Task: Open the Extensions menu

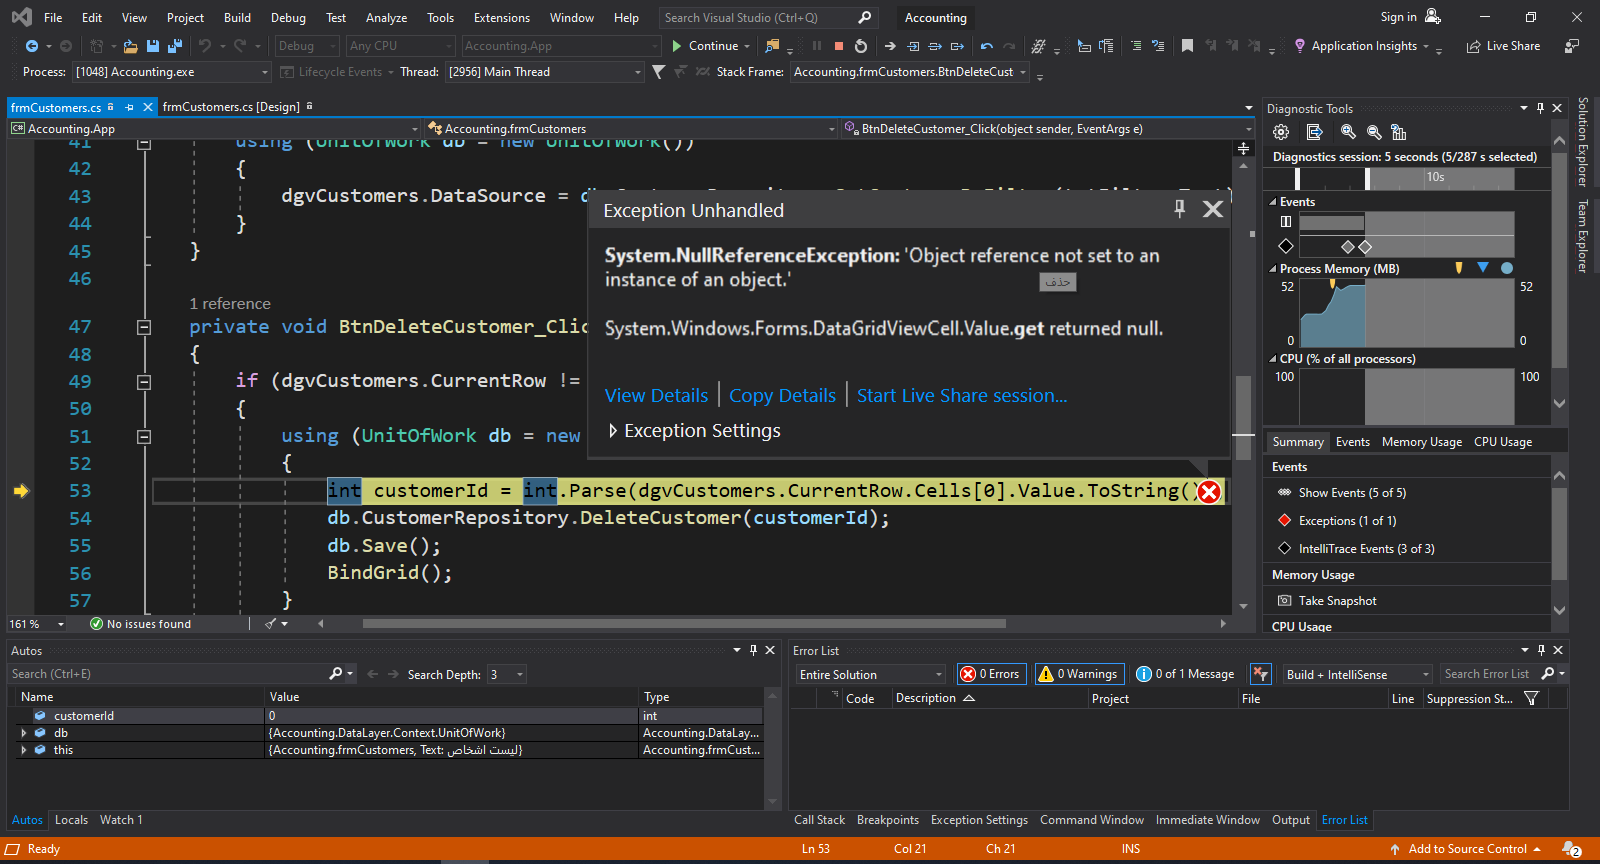Action: pyautogui.click(x=502, y=18)
